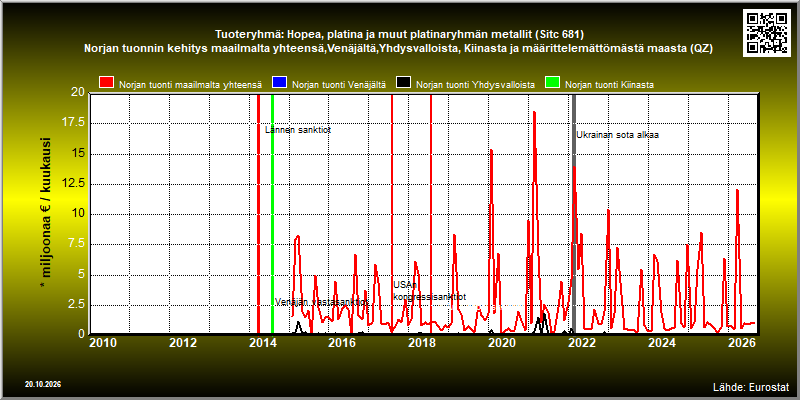Click the y-axis value '5'
This screenshot has width=800, height=400.
click(x=81, y=274)
